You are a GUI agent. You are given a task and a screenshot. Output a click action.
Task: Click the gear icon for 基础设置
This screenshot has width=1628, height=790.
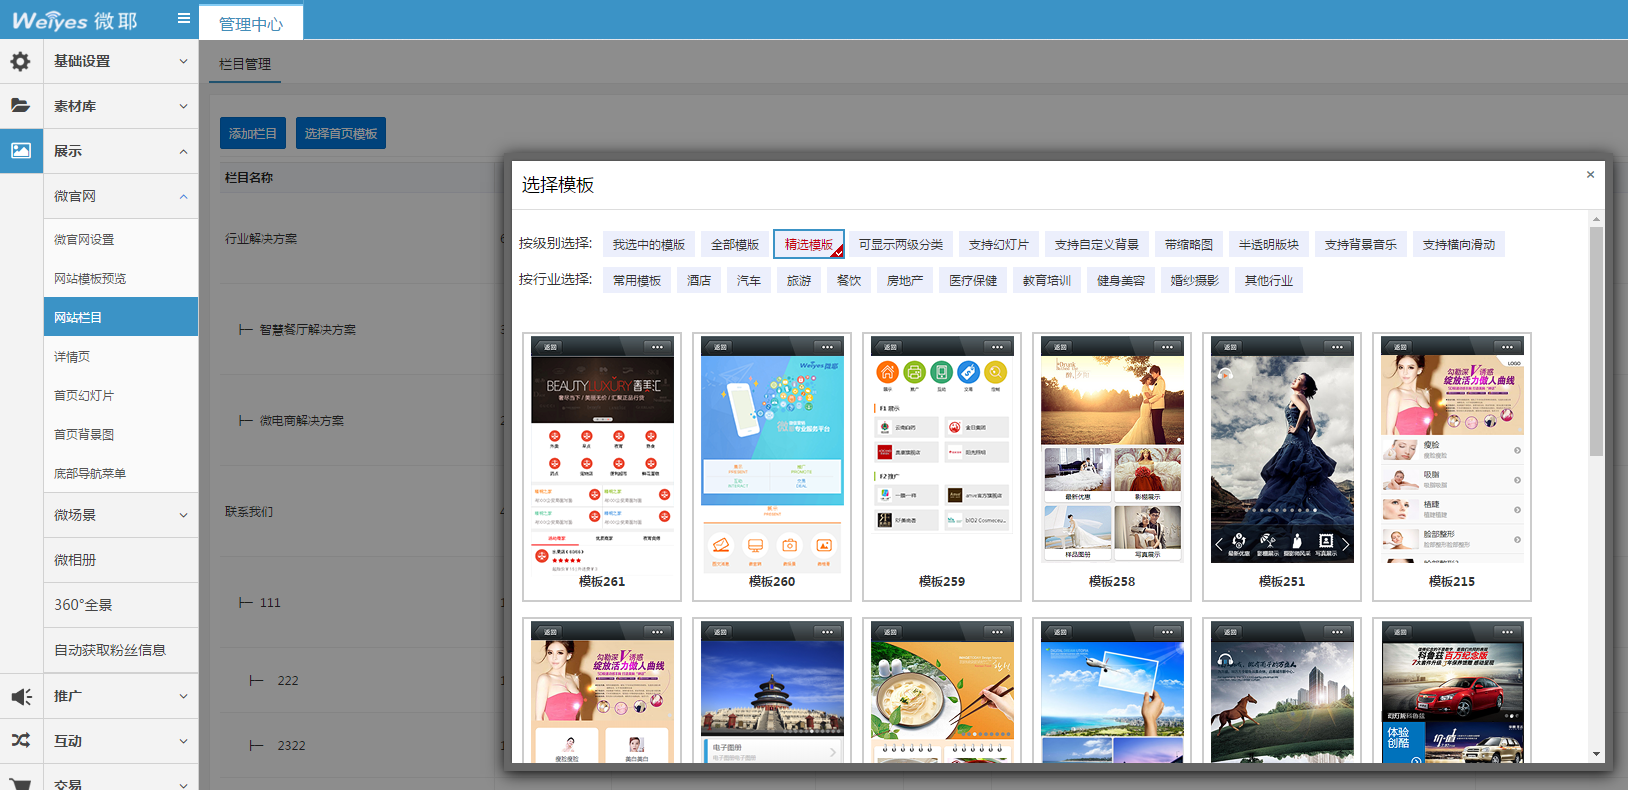(21, 61)
